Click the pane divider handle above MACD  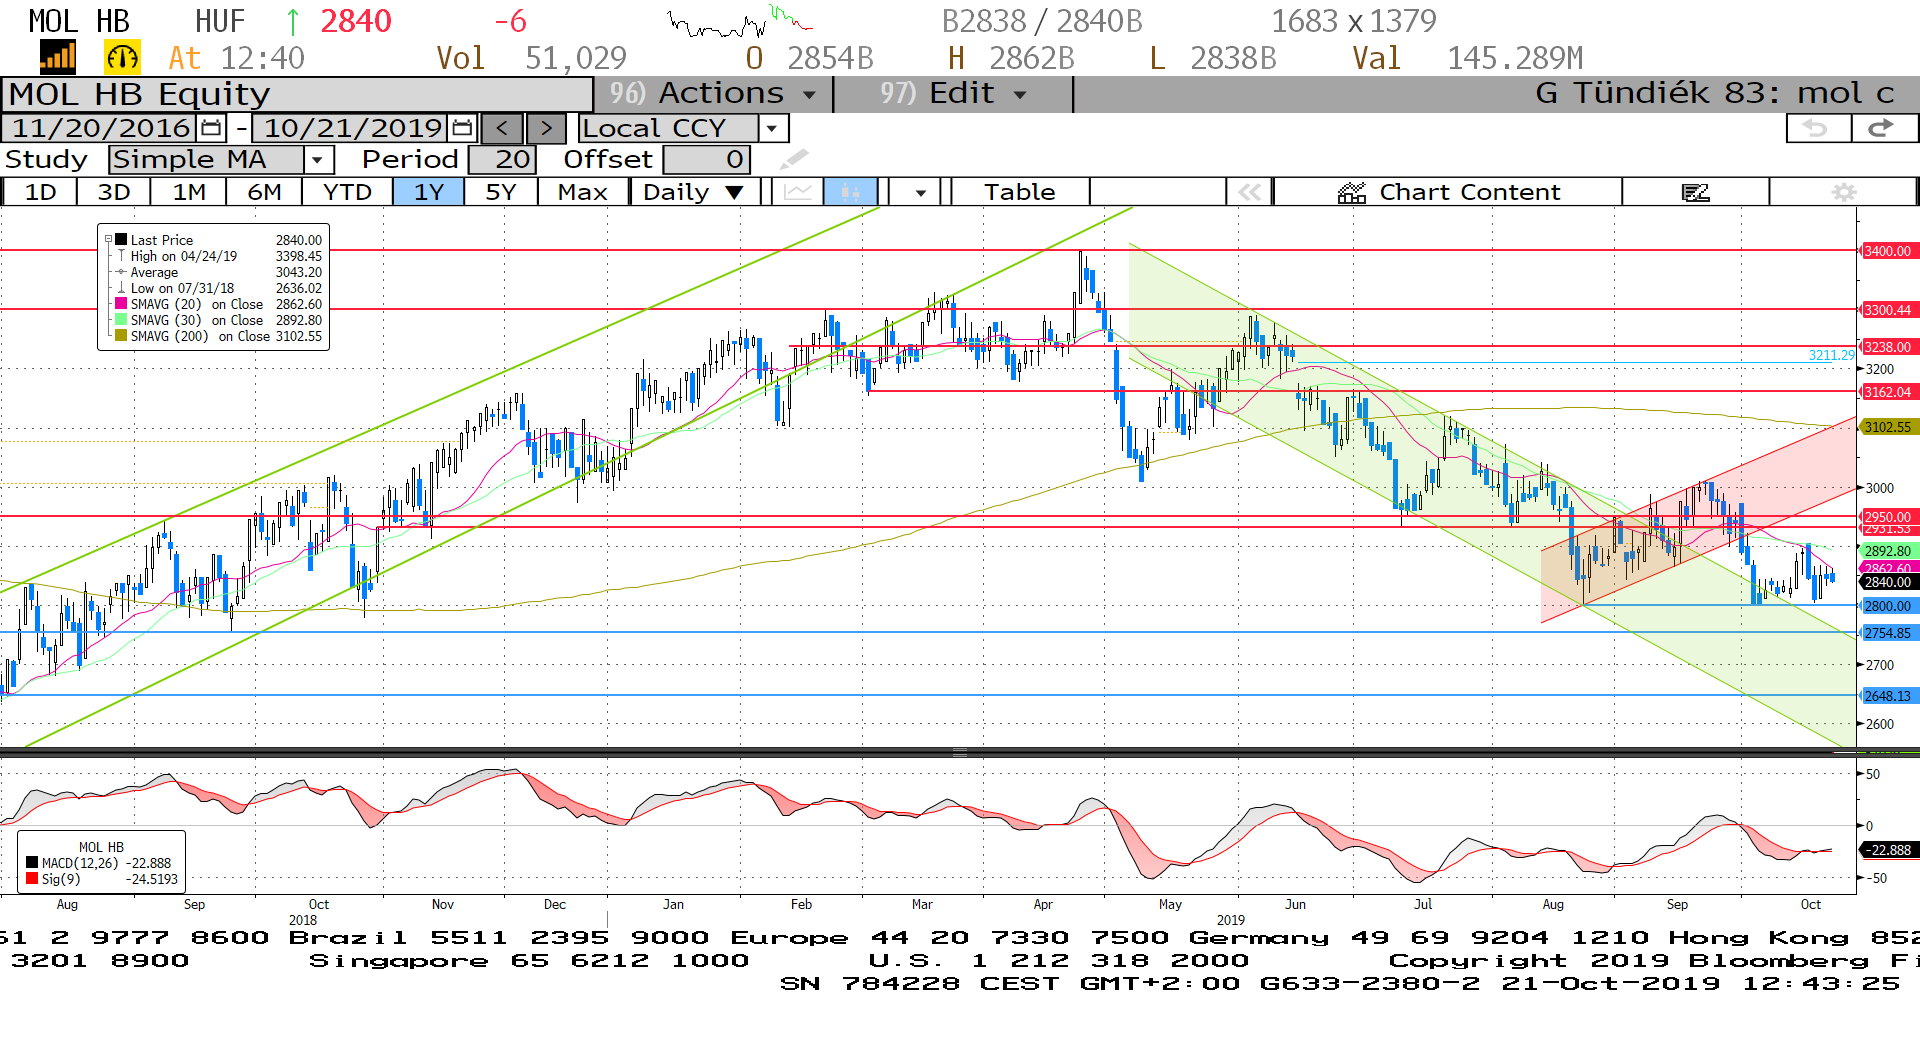[x=959, y=752]
